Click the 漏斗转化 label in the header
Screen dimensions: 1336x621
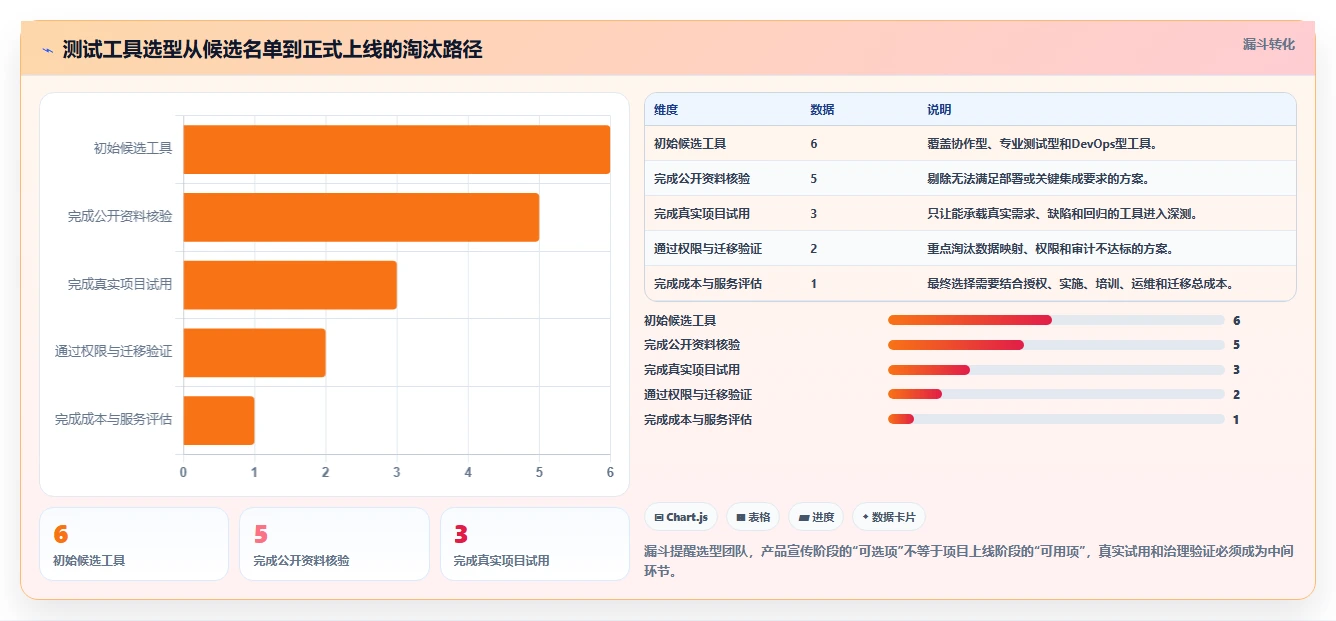1268,45
